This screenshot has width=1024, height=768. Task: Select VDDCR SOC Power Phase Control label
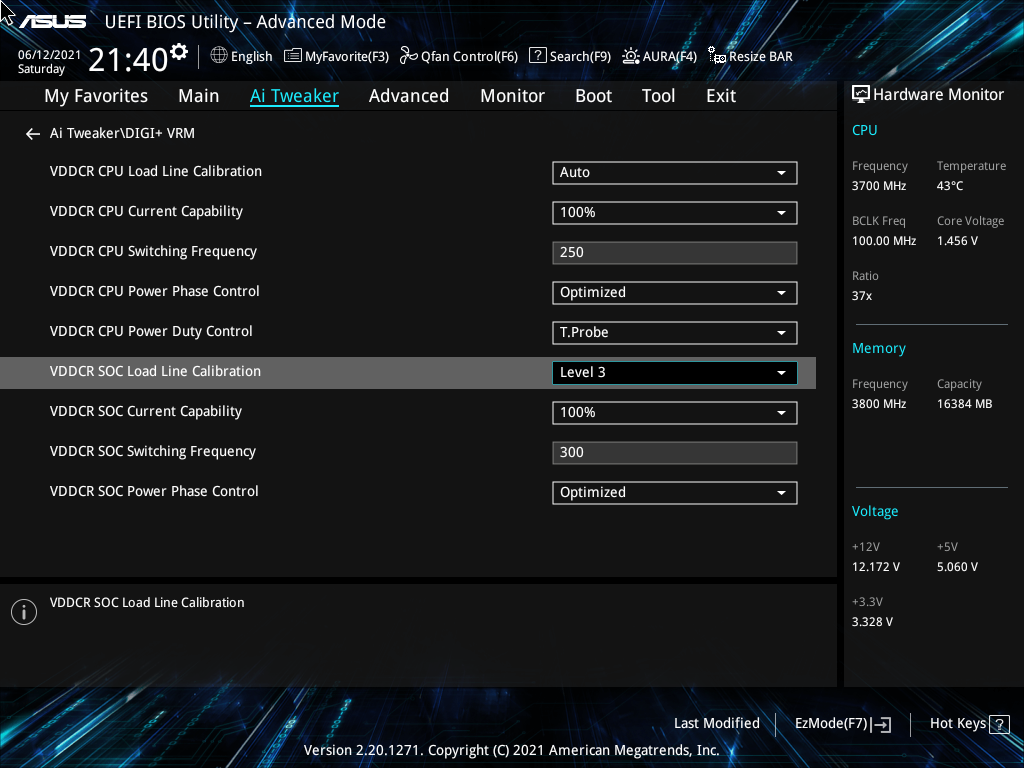click(x=154, y=491)
